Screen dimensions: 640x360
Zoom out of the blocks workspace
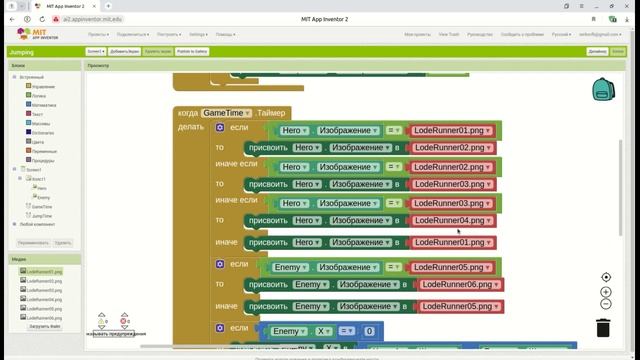pyautogui.click(x=606, y=304)
